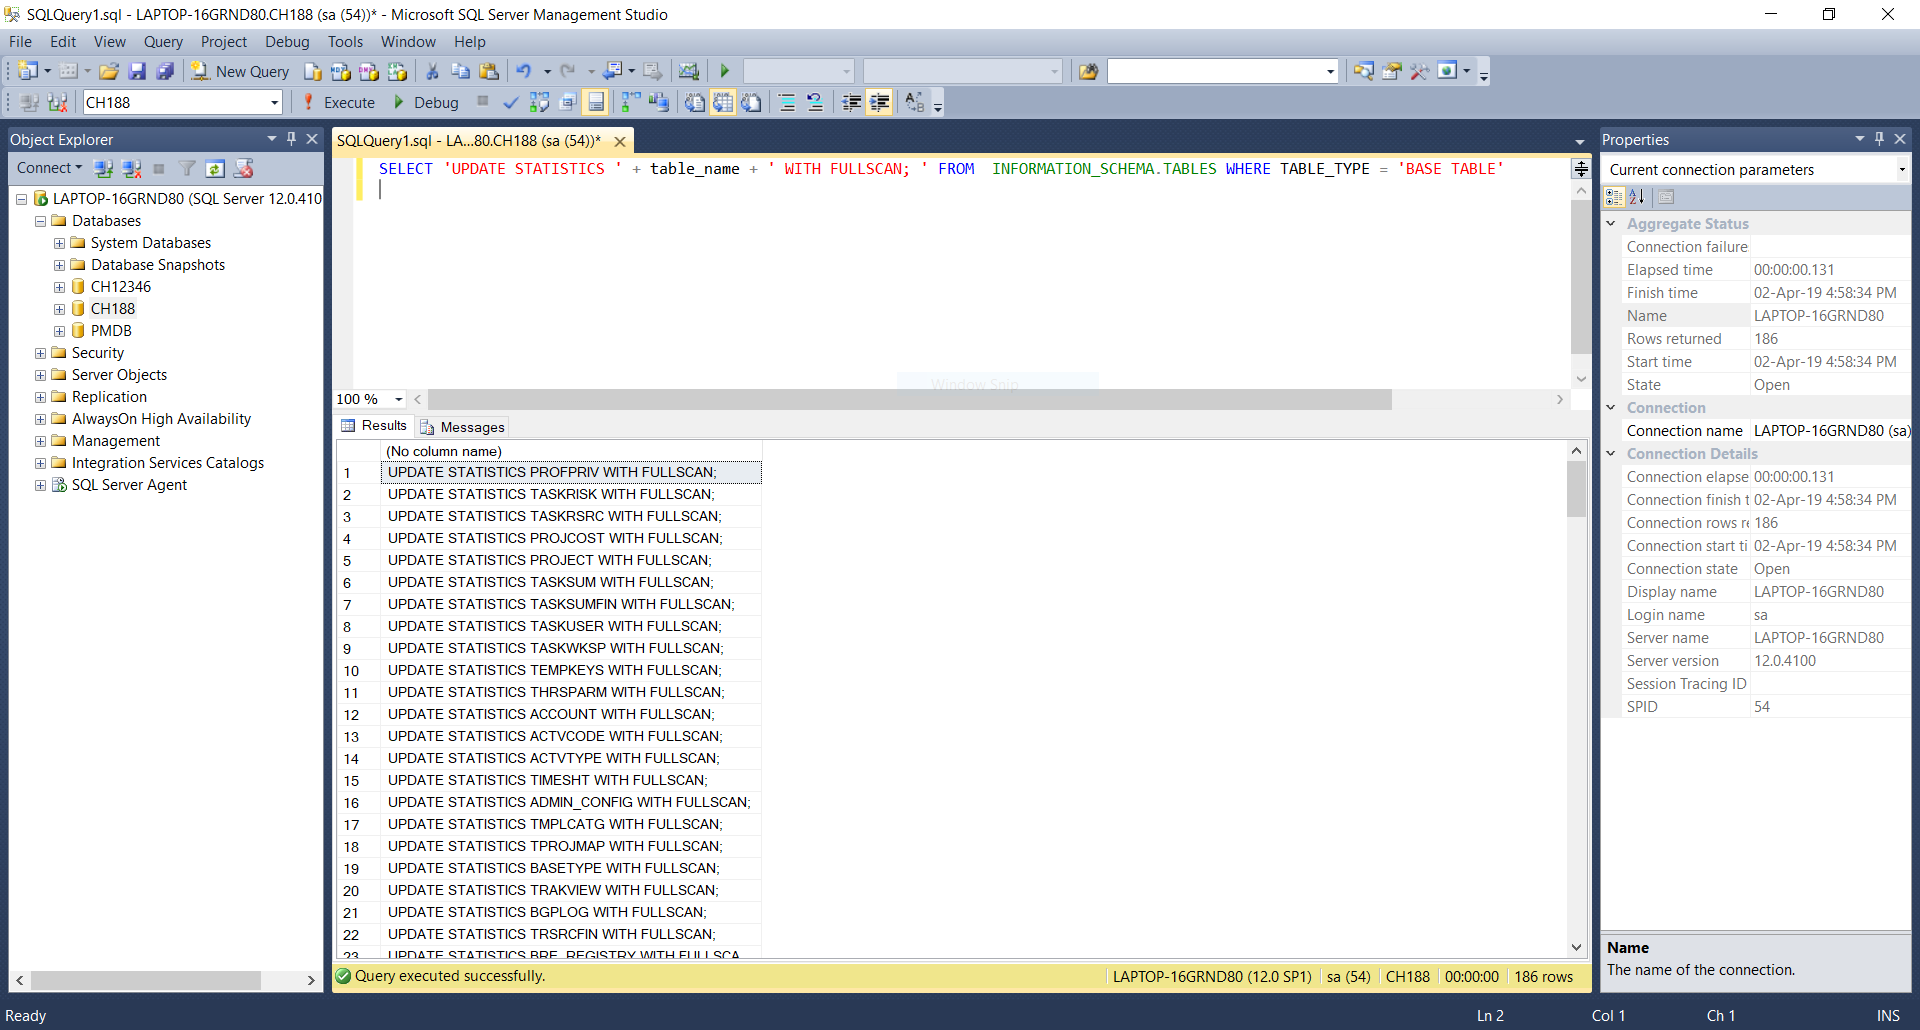This screenshot has width=1920, height=1030.
Task: Open the Query menu
Action: coord(162,41)
